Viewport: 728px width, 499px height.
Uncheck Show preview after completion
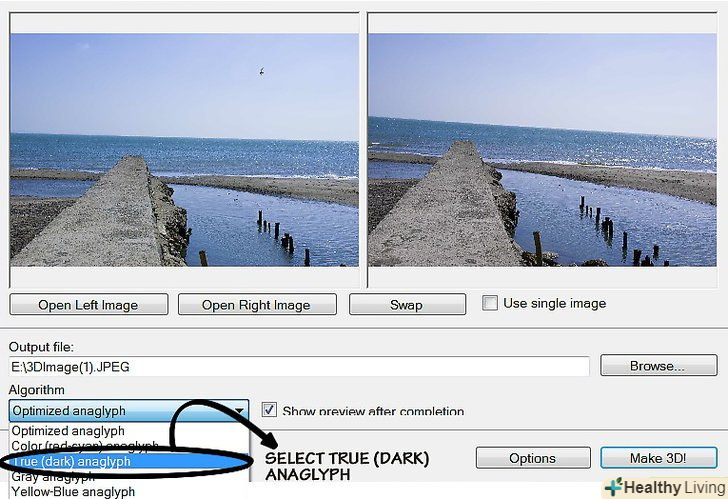pos(269,410)
